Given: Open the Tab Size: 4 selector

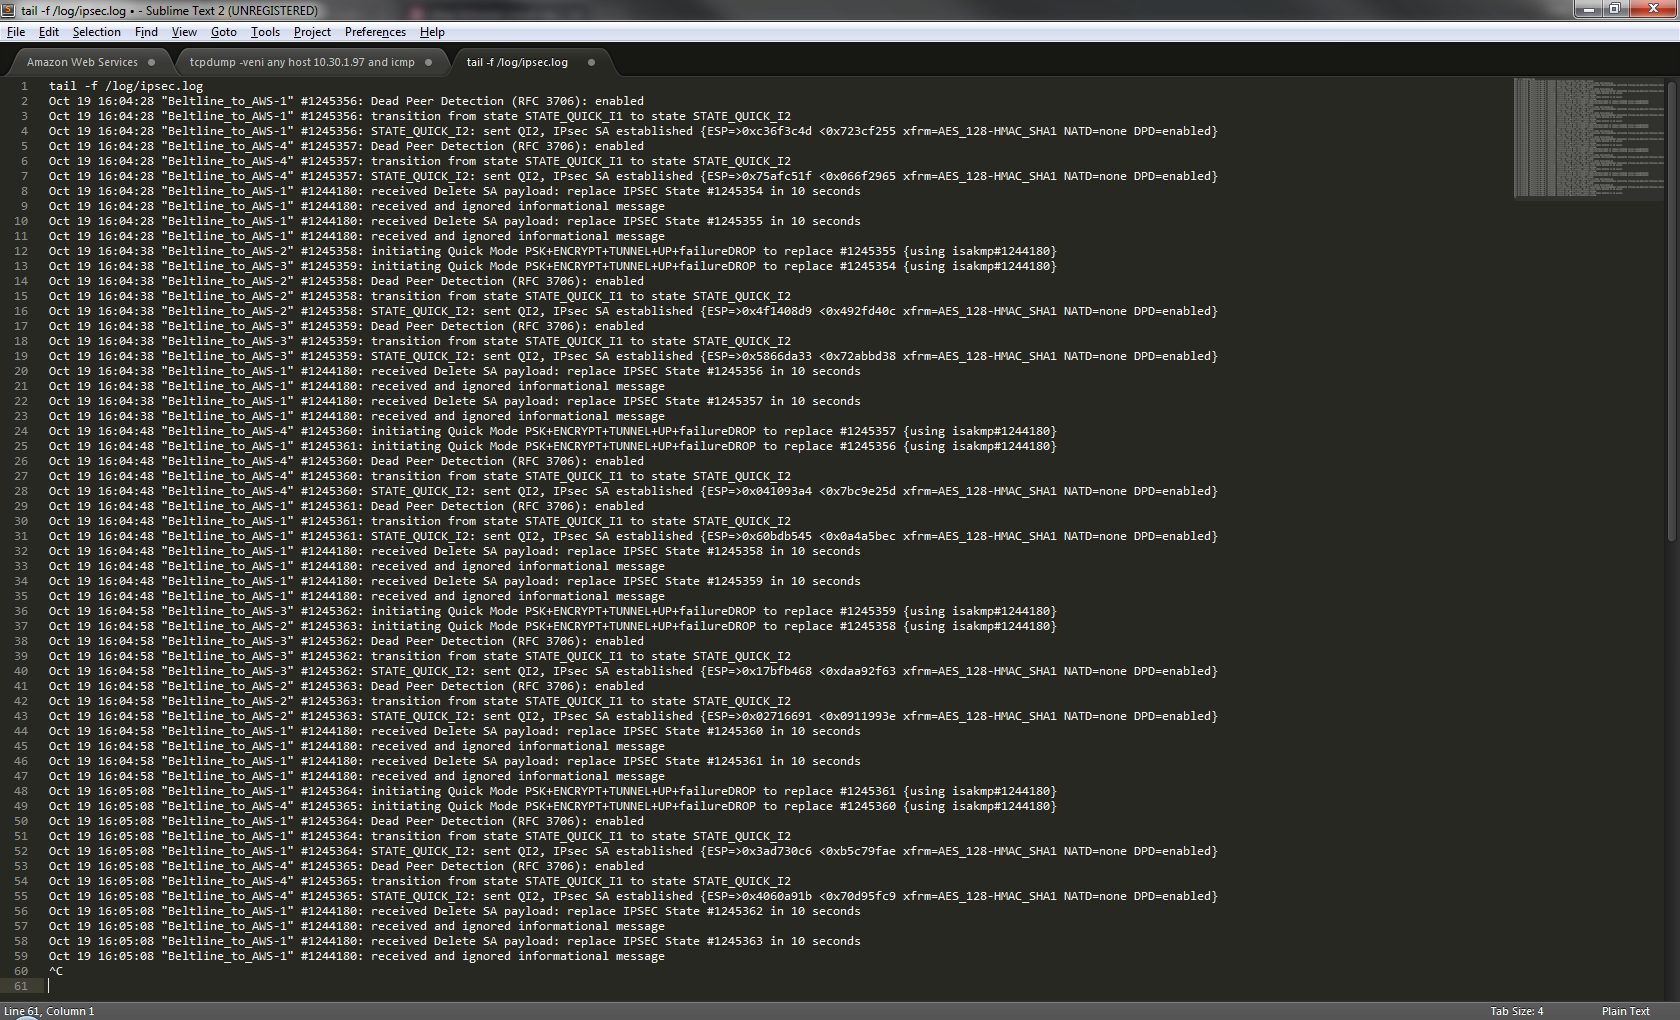Looking at the screenshot, I should pyautogui.click(x=1516, y=1011).
